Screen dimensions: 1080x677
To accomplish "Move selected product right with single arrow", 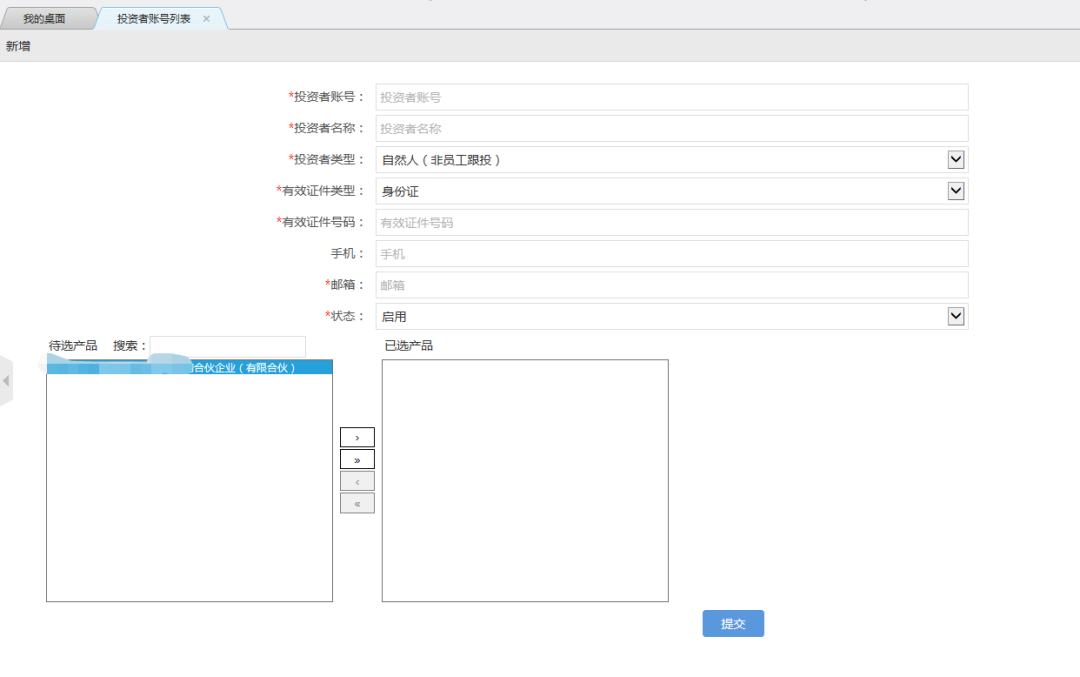I will (357, 437).
